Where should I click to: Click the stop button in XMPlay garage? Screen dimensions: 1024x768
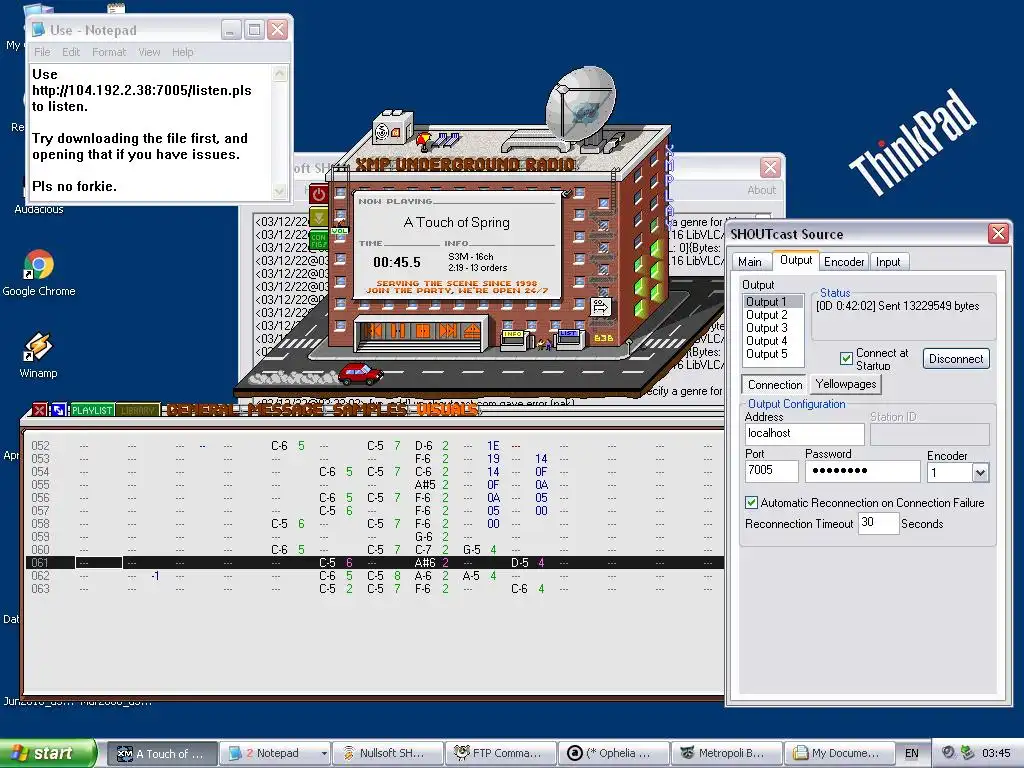[423, 331]
